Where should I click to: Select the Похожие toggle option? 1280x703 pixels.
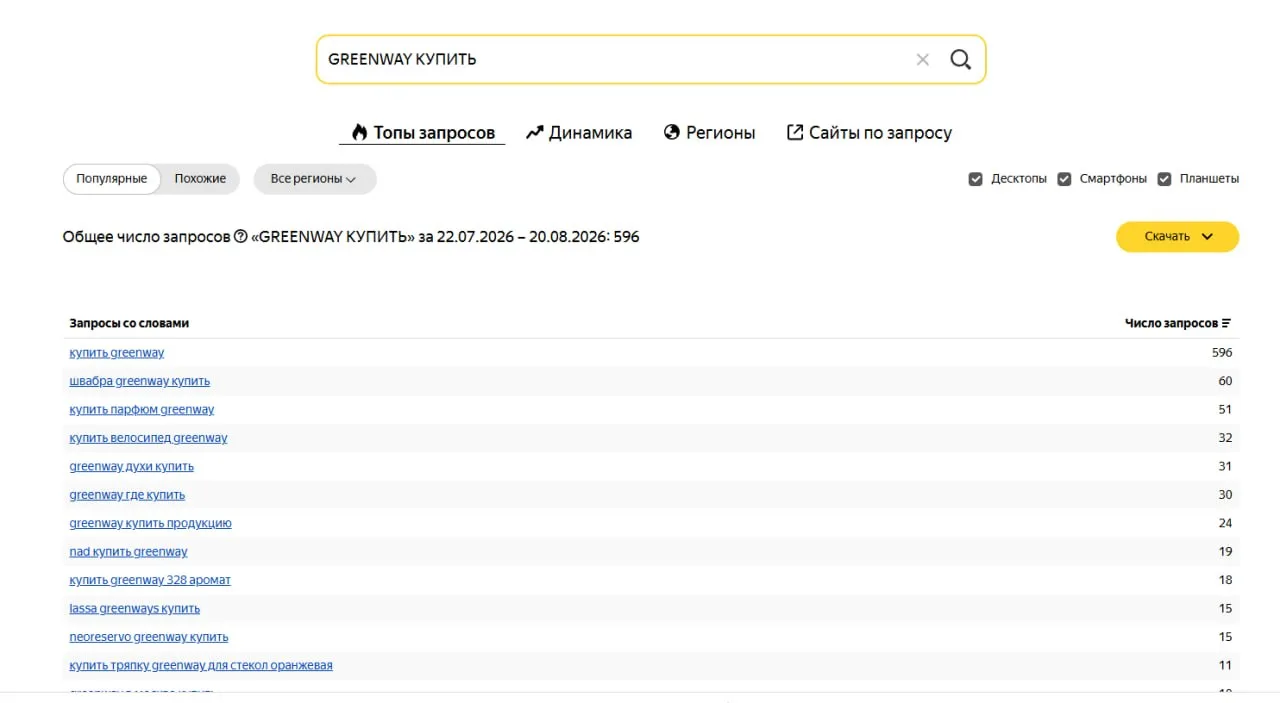[x=200, y=179]
